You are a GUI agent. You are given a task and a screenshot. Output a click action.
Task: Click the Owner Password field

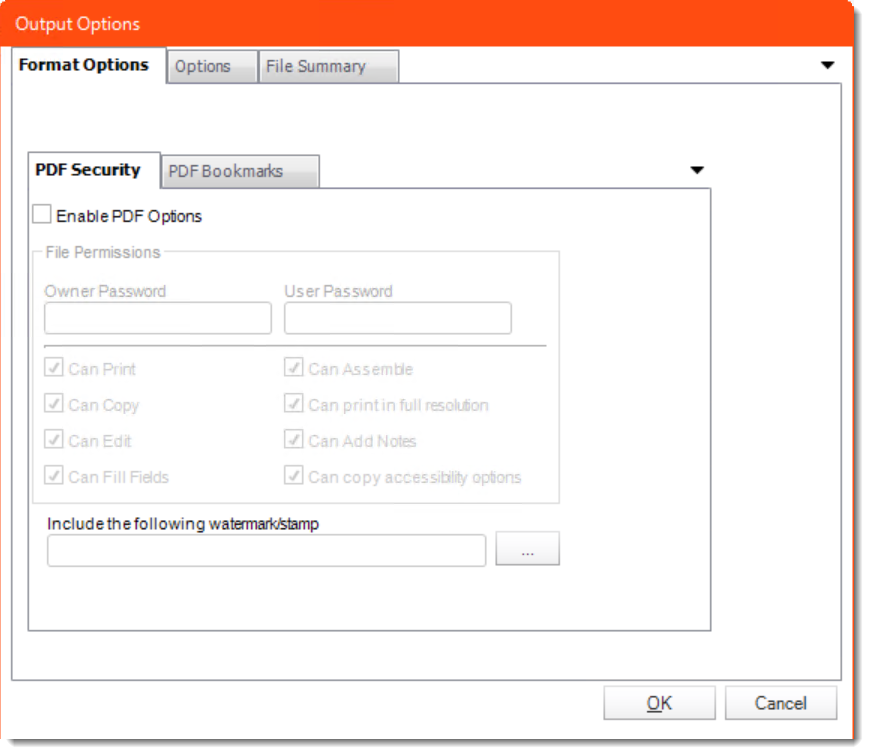point(157,318)
